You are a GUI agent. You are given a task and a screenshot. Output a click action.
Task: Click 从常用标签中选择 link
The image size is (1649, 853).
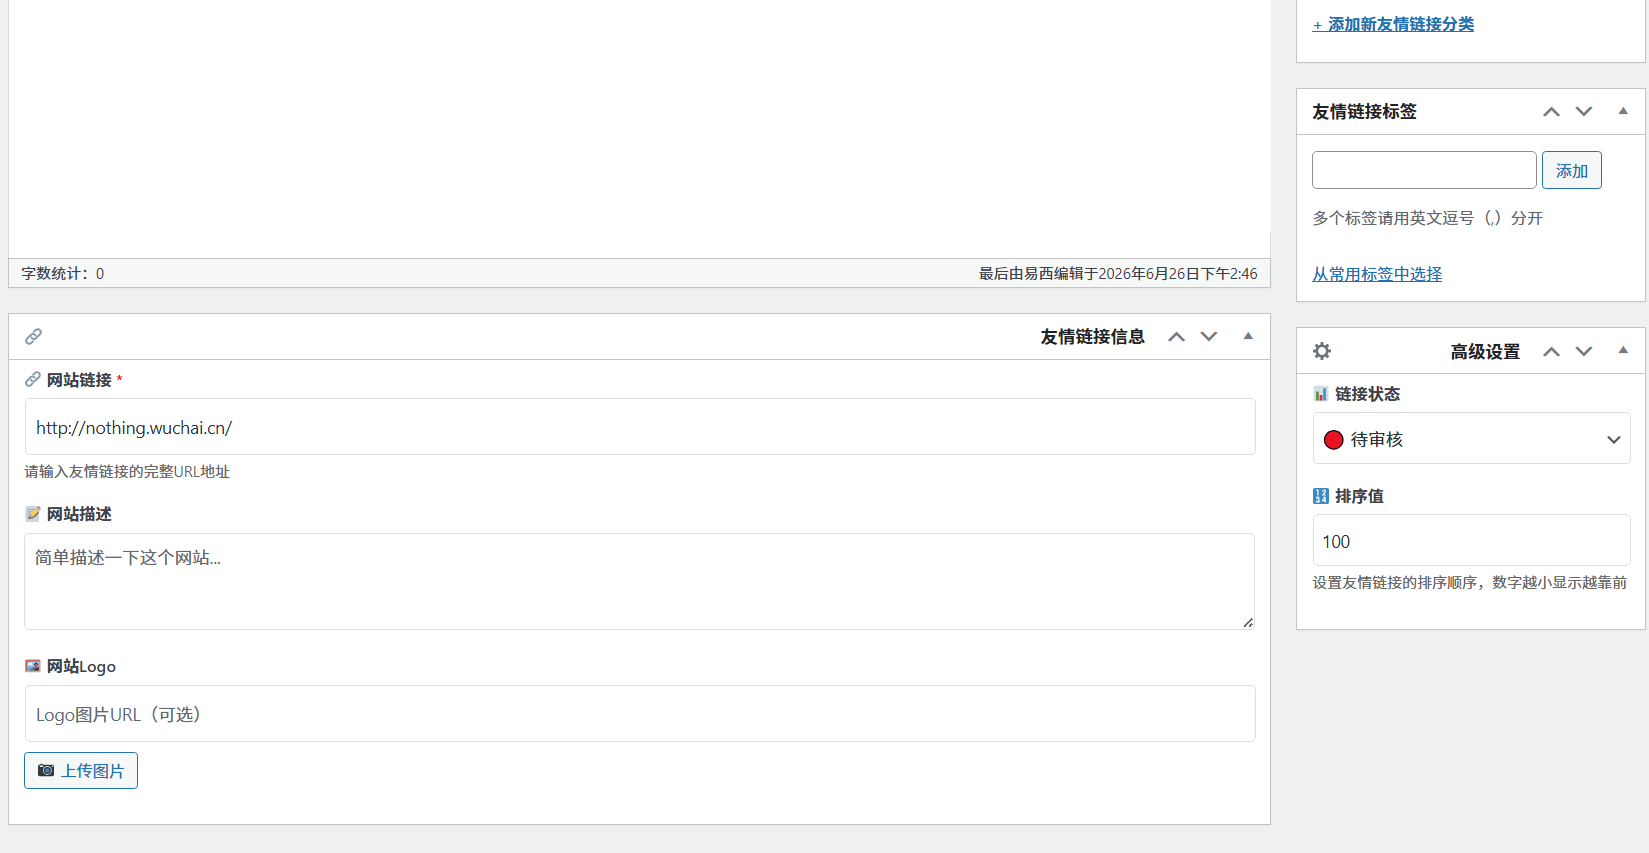pos(1377,274)
